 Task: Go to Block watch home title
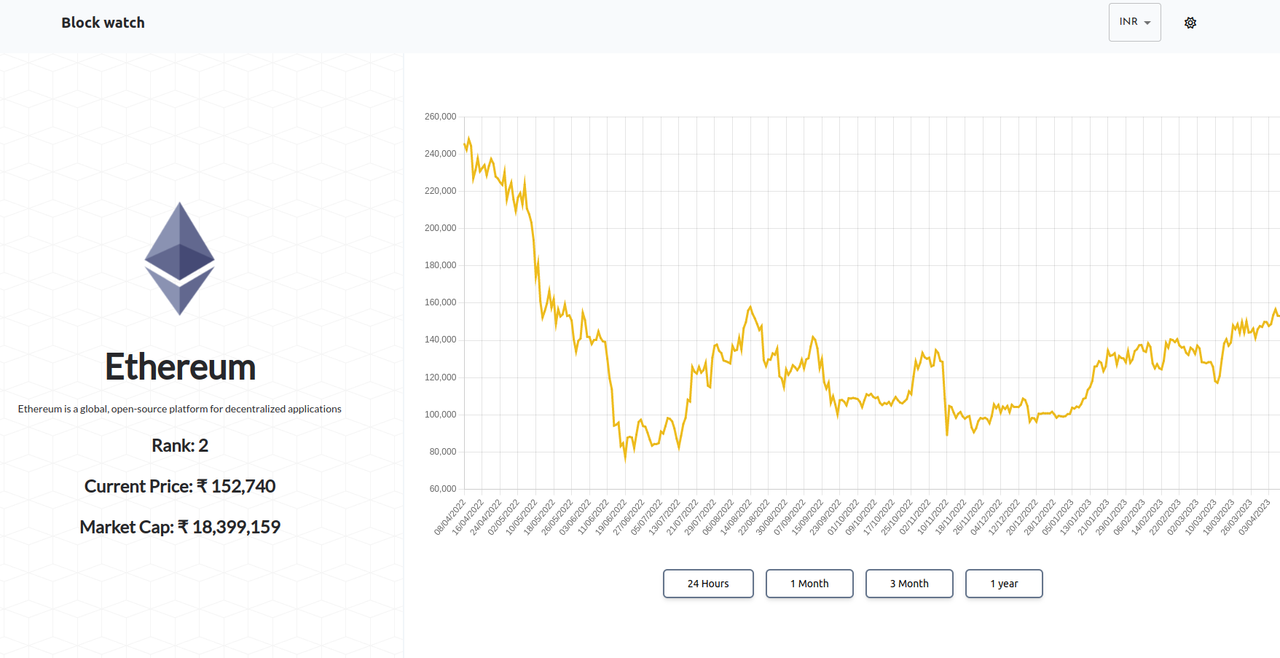click(x=103, y=22)
